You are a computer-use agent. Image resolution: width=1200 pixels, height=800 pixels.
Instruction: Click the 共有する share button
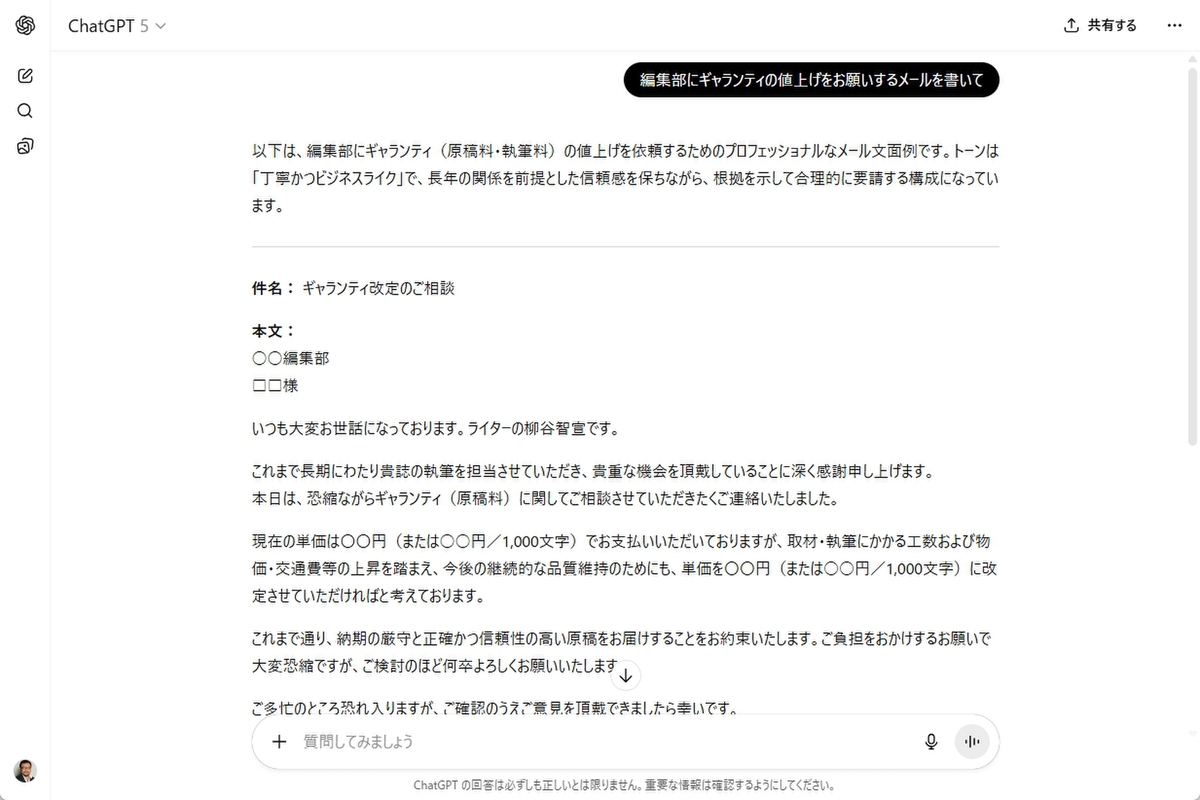pos(1100,26)
